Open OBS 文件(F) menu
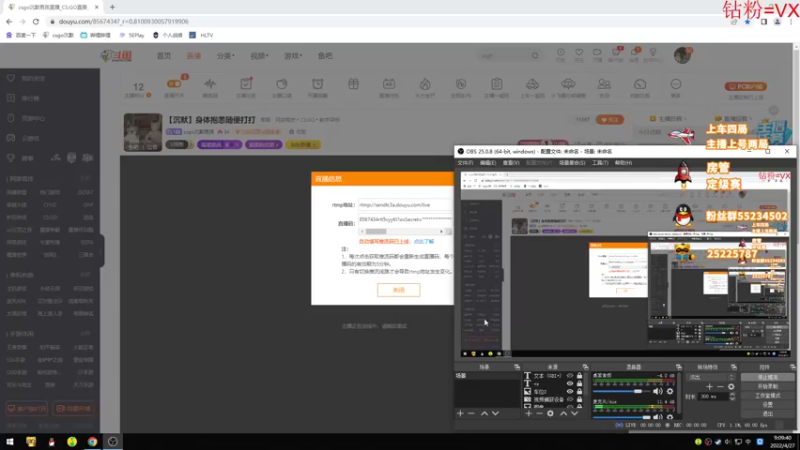Image resolution: width=800 pixels, height=450 pixels. pyautogui.click(x=465, y=163)
